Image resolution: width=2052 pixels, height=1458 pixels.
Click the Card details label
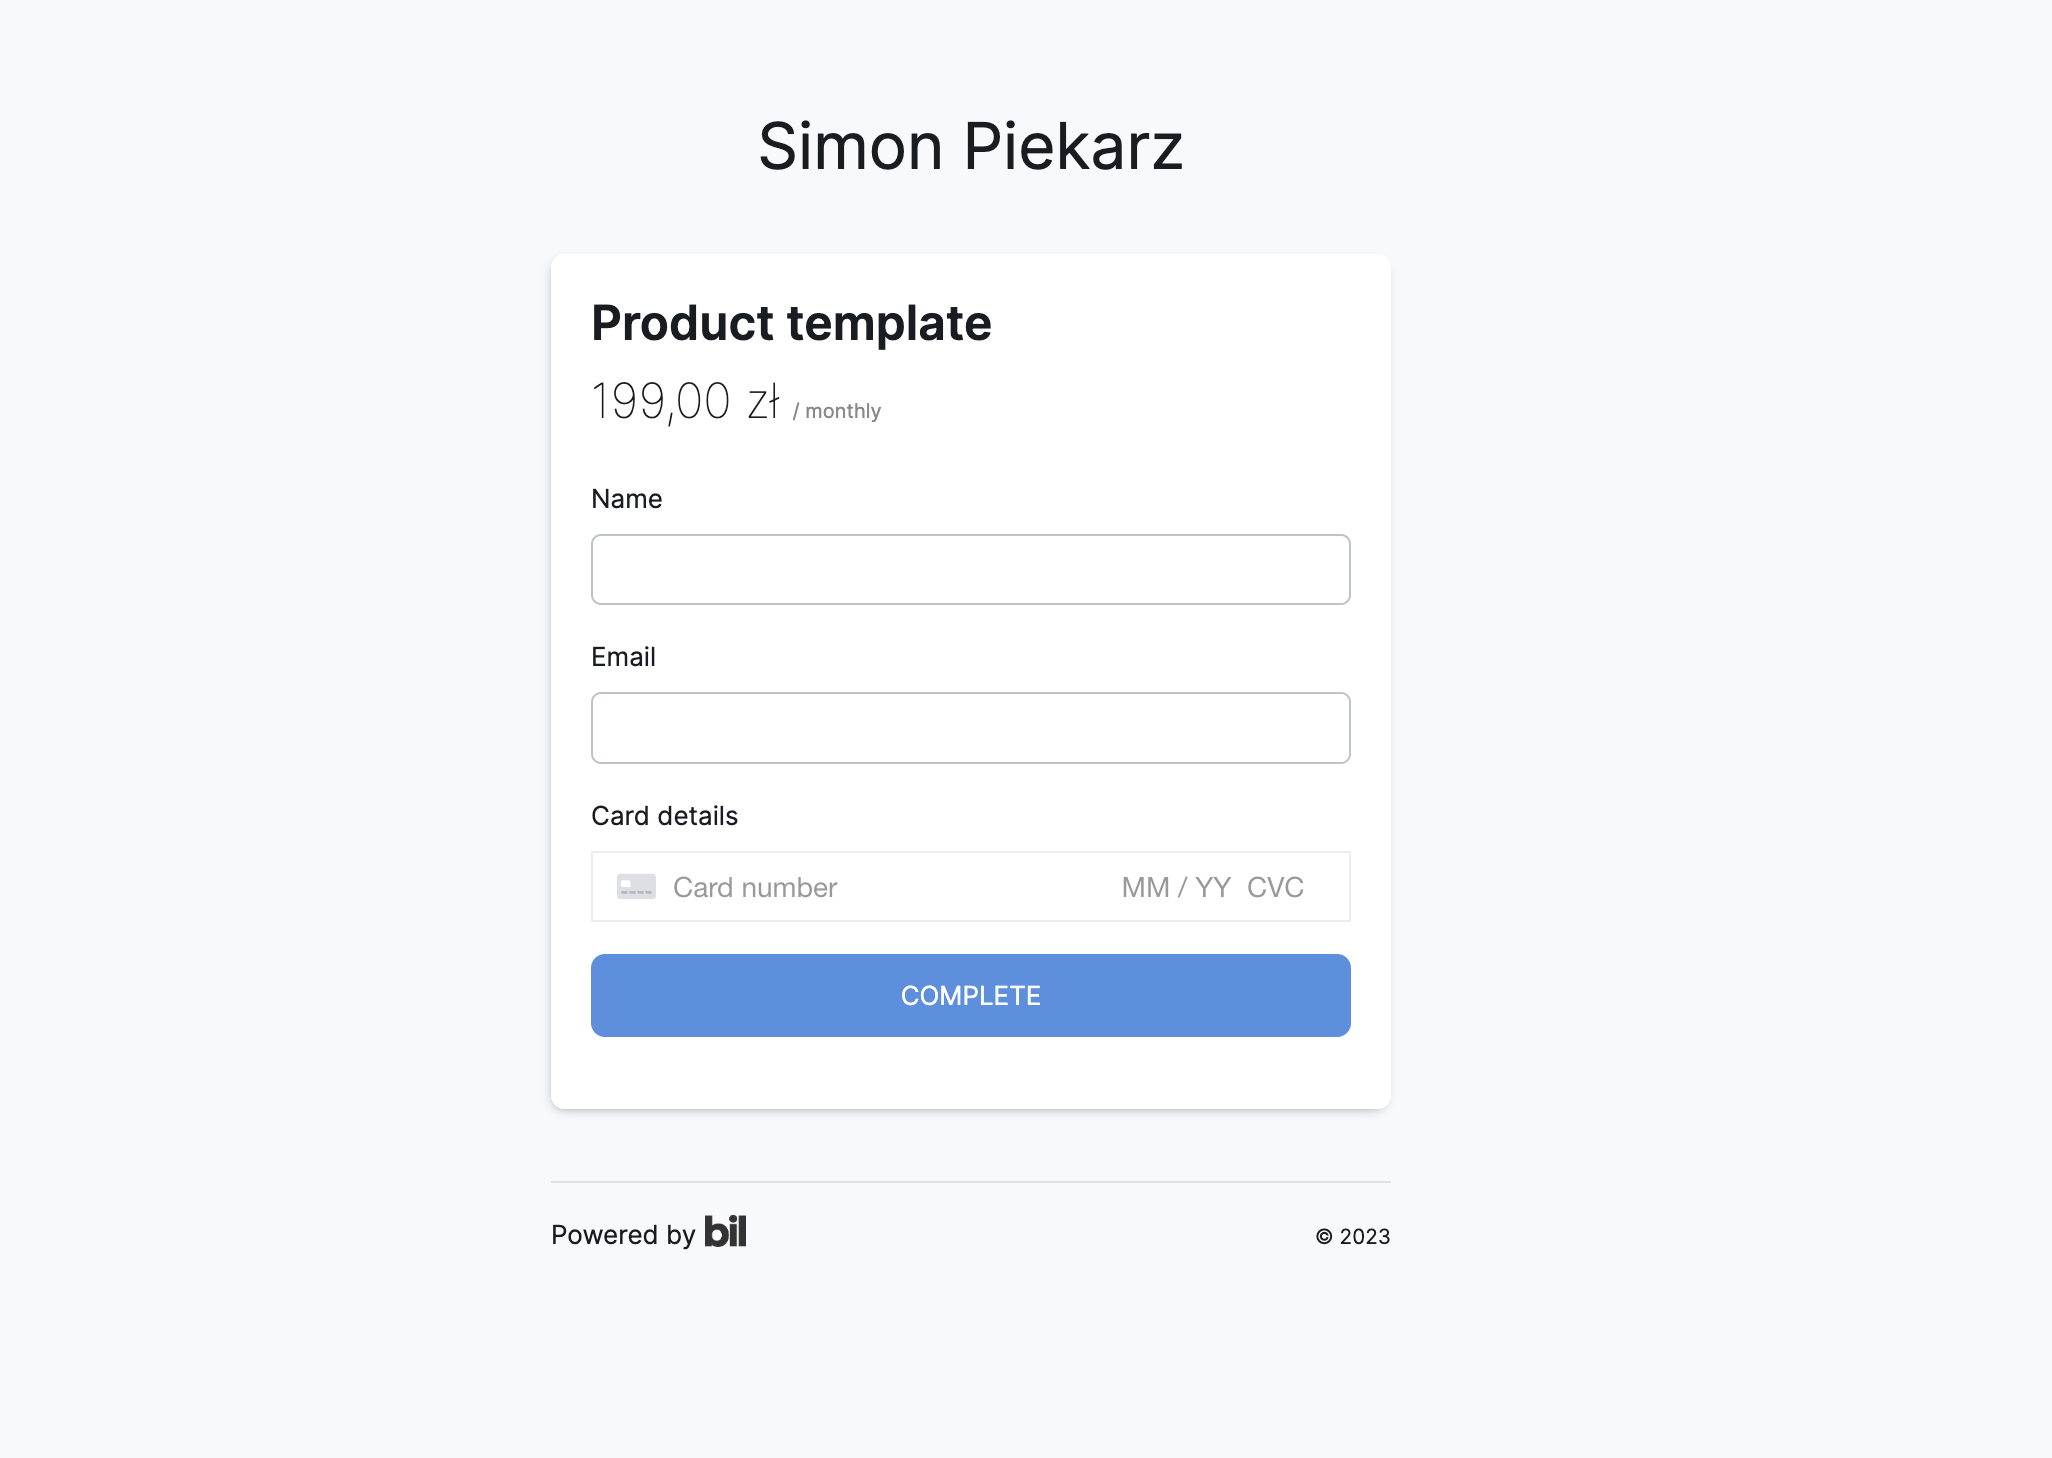point(664,816)
